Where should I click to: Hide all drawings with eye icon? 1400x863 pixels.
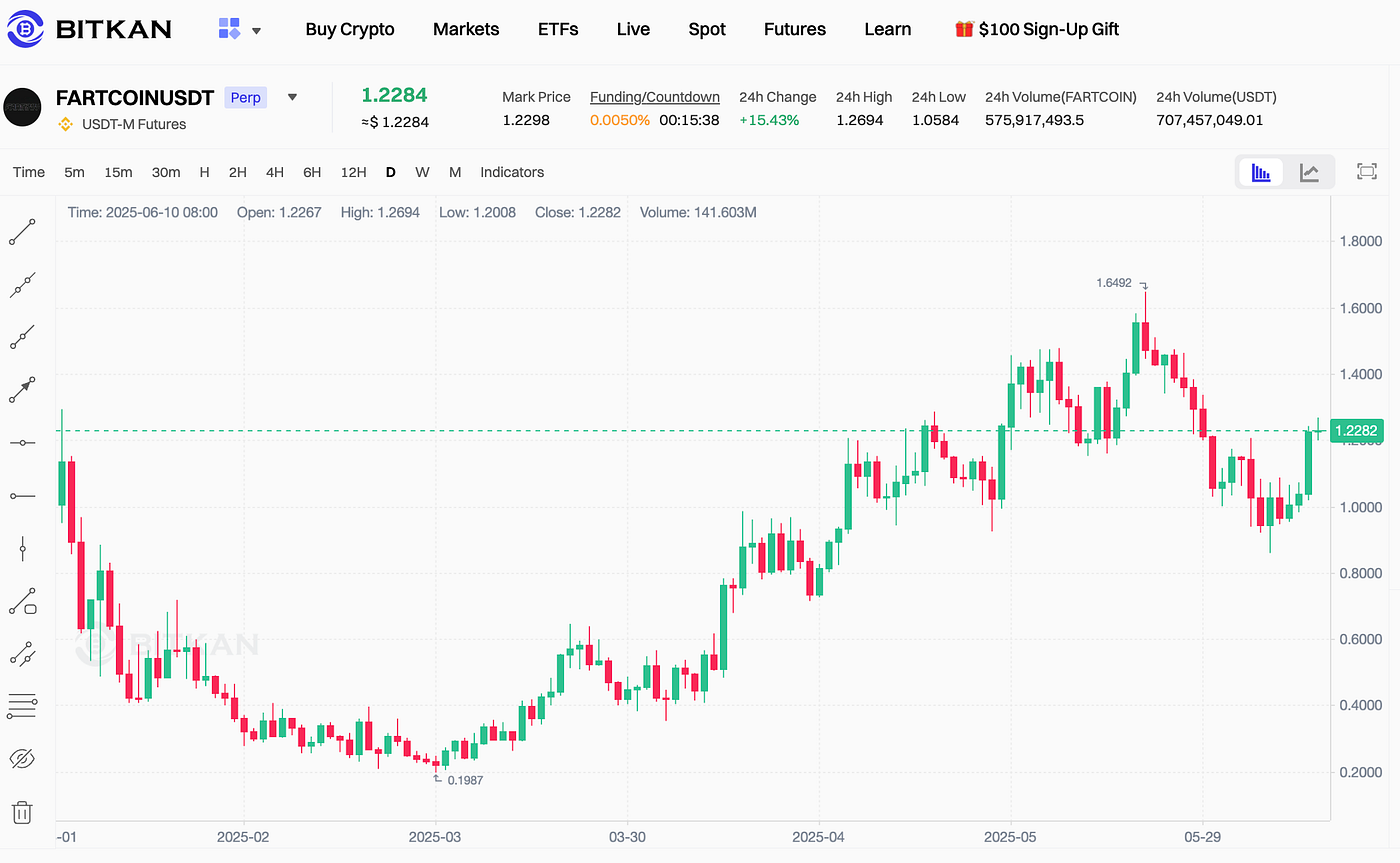[22, 759]
